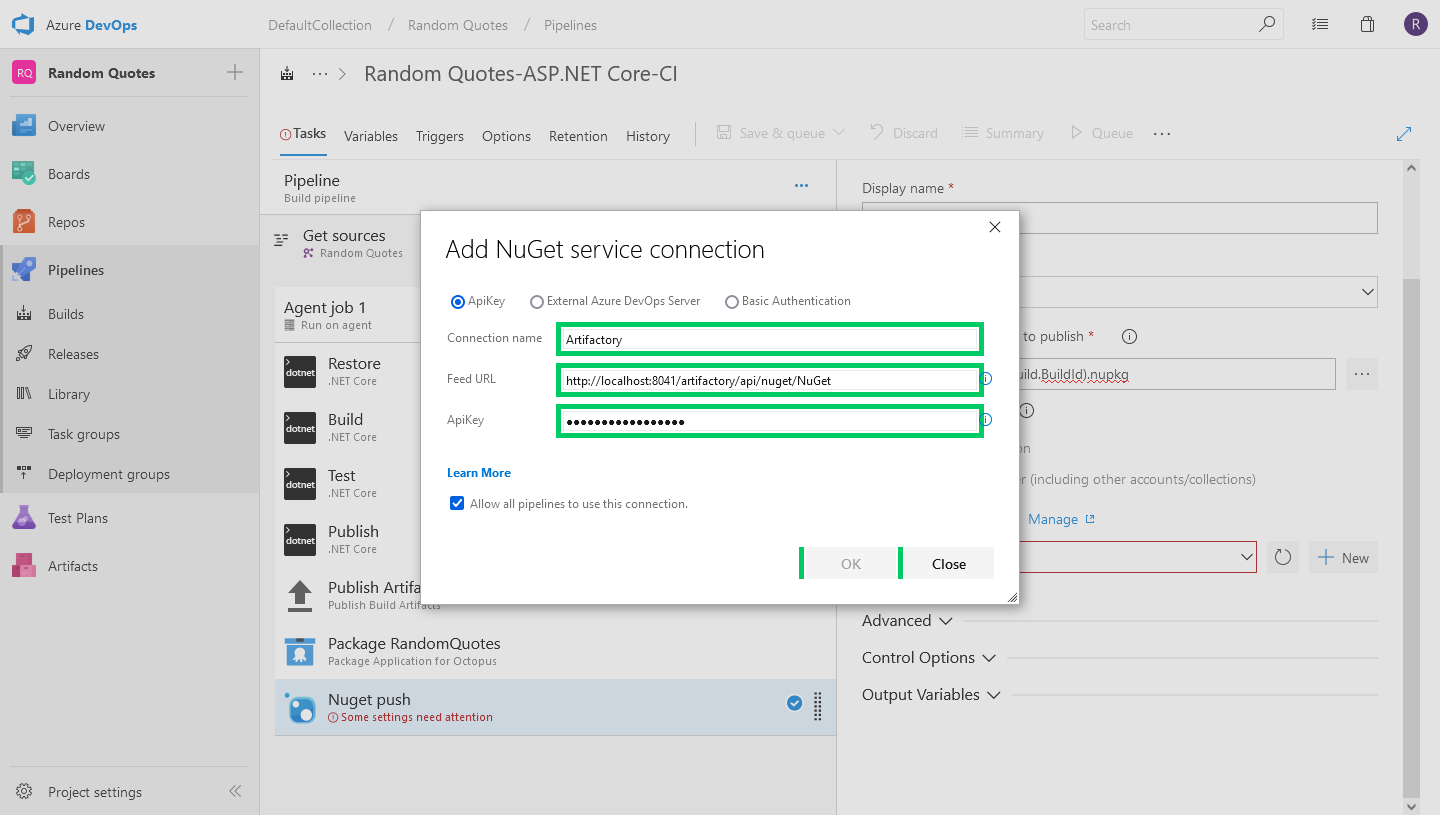Switch to the Options tab
1440x815 pixels.
(506, 136)
